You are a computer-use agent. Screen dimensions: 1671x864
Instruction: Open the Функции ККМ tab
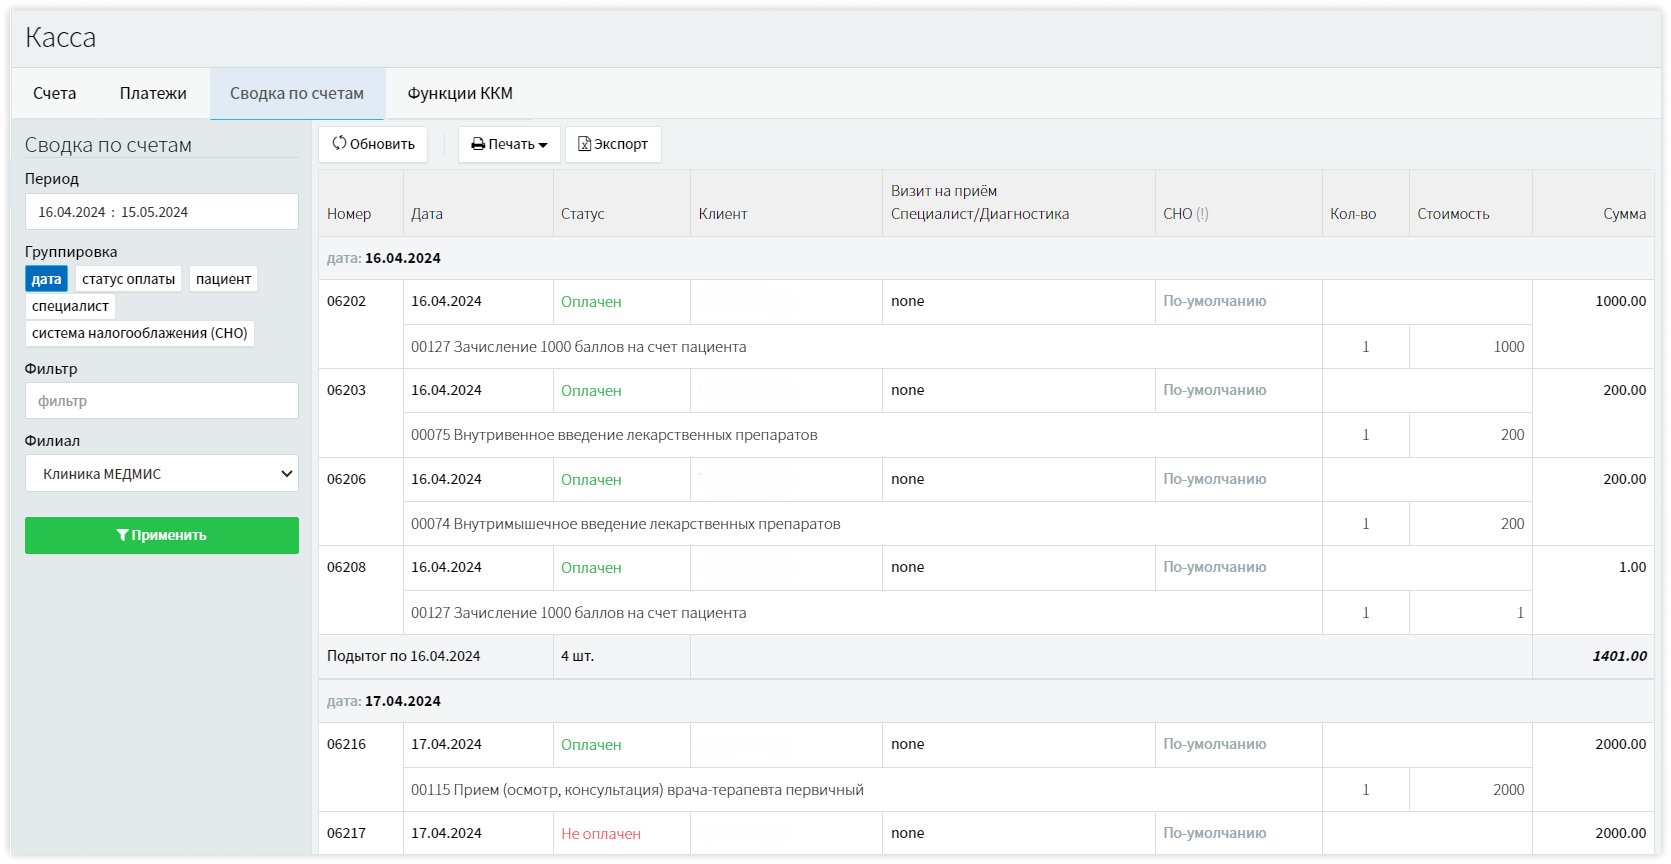[x=460, y=93]
